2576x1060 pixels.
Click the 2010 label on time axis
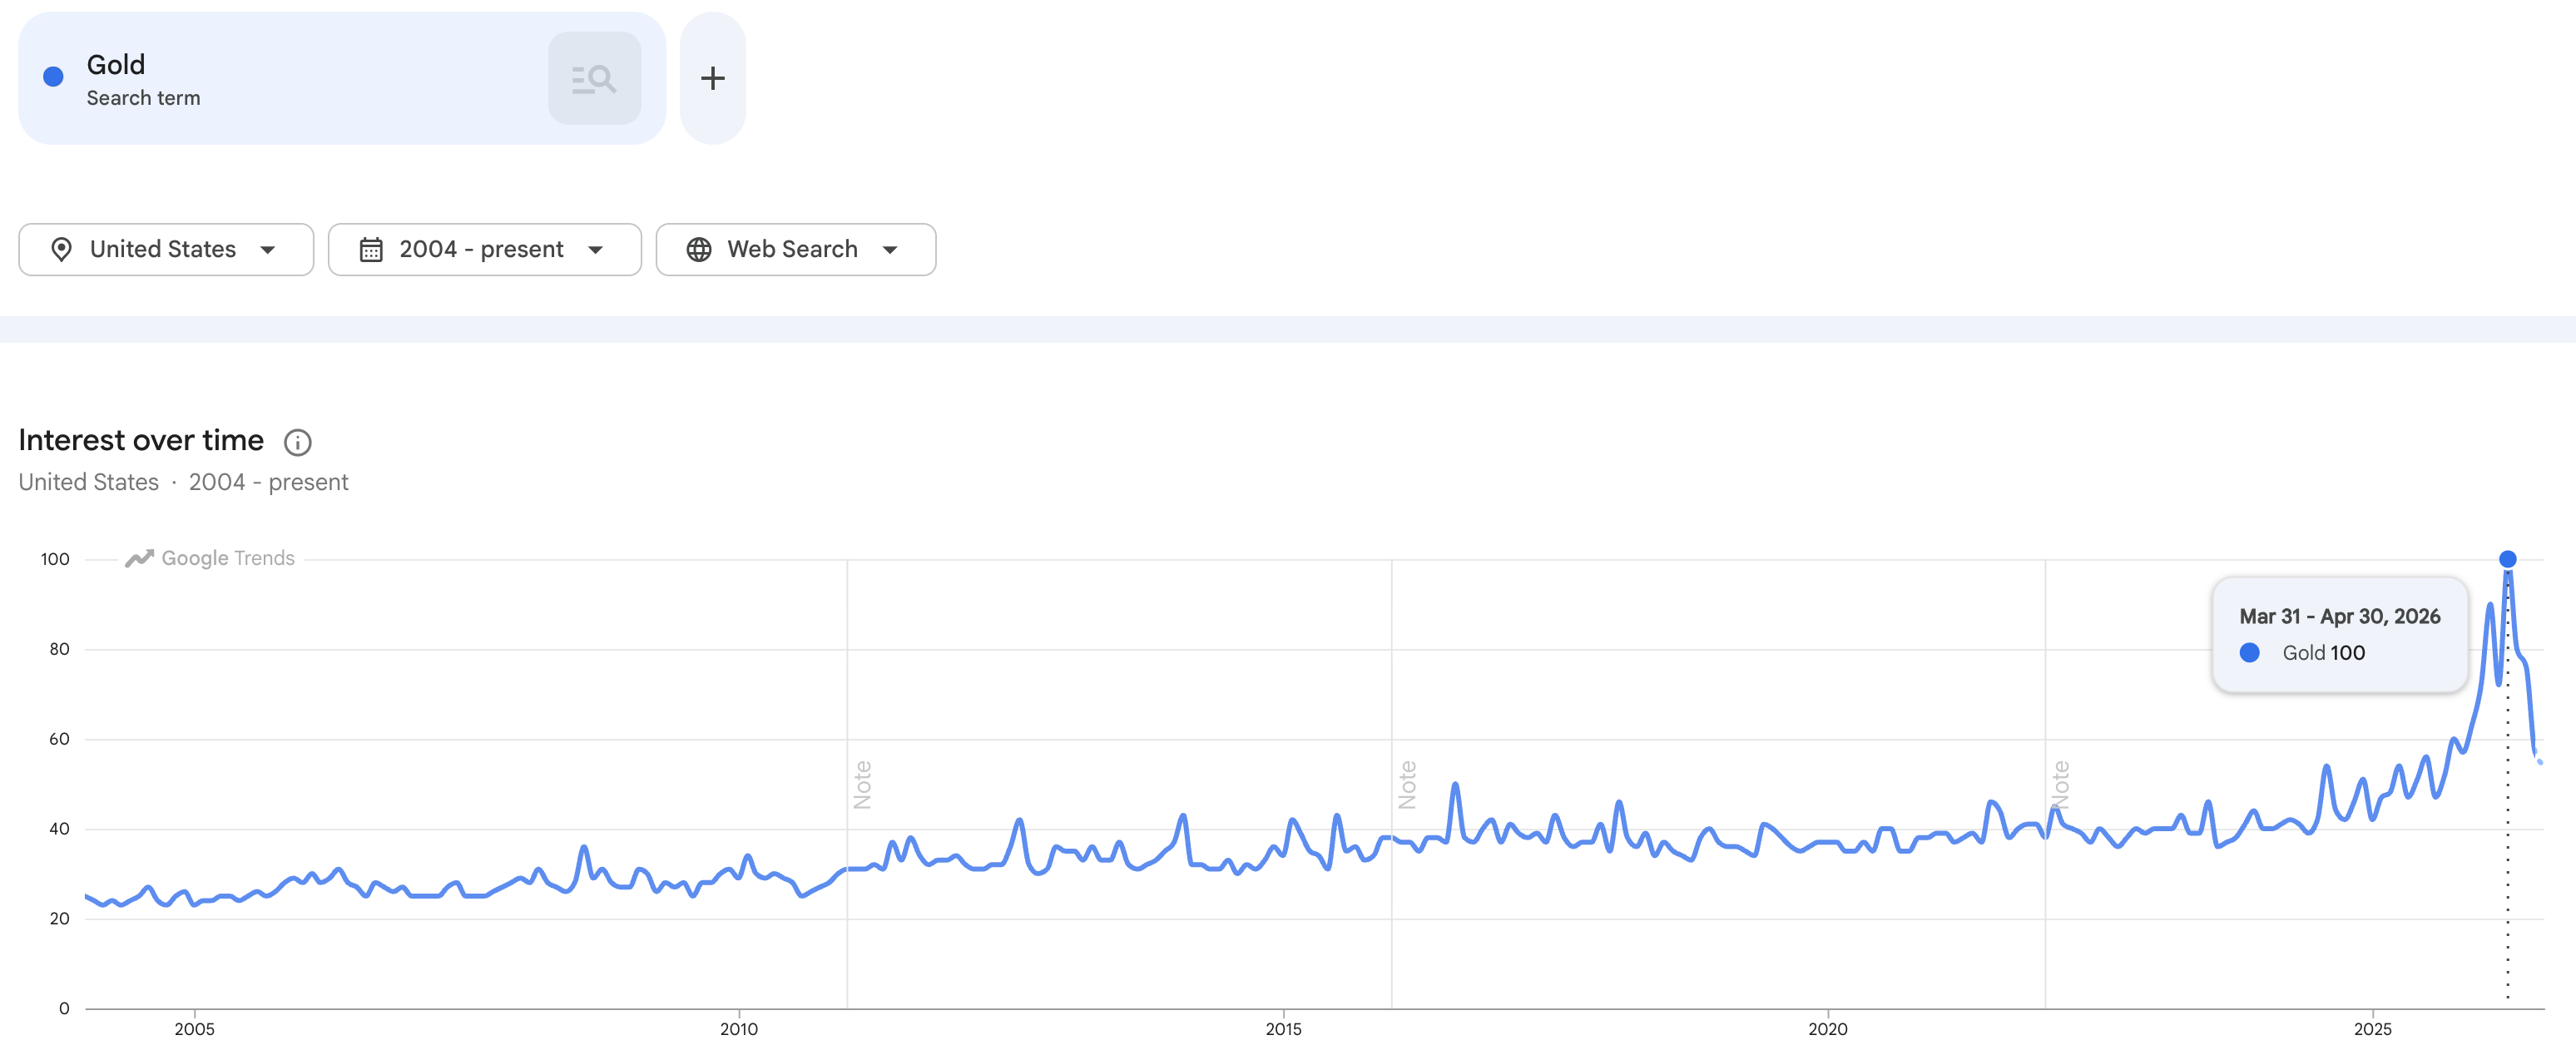coord(739,1029)
